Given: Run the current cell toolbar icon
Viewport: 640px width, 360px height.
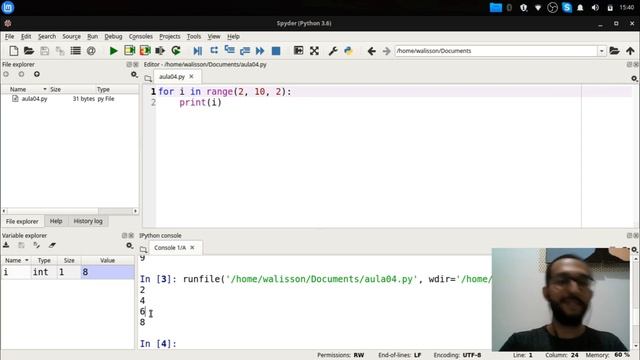Looking at the screenshot, I should point(129,51).
